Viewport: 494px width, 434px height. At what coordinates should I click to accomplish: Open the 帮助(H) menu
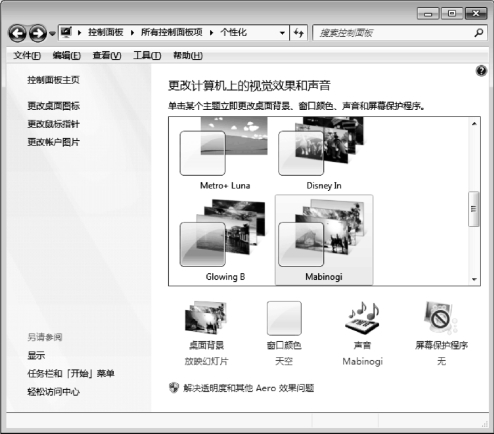[x=188, y=55]
